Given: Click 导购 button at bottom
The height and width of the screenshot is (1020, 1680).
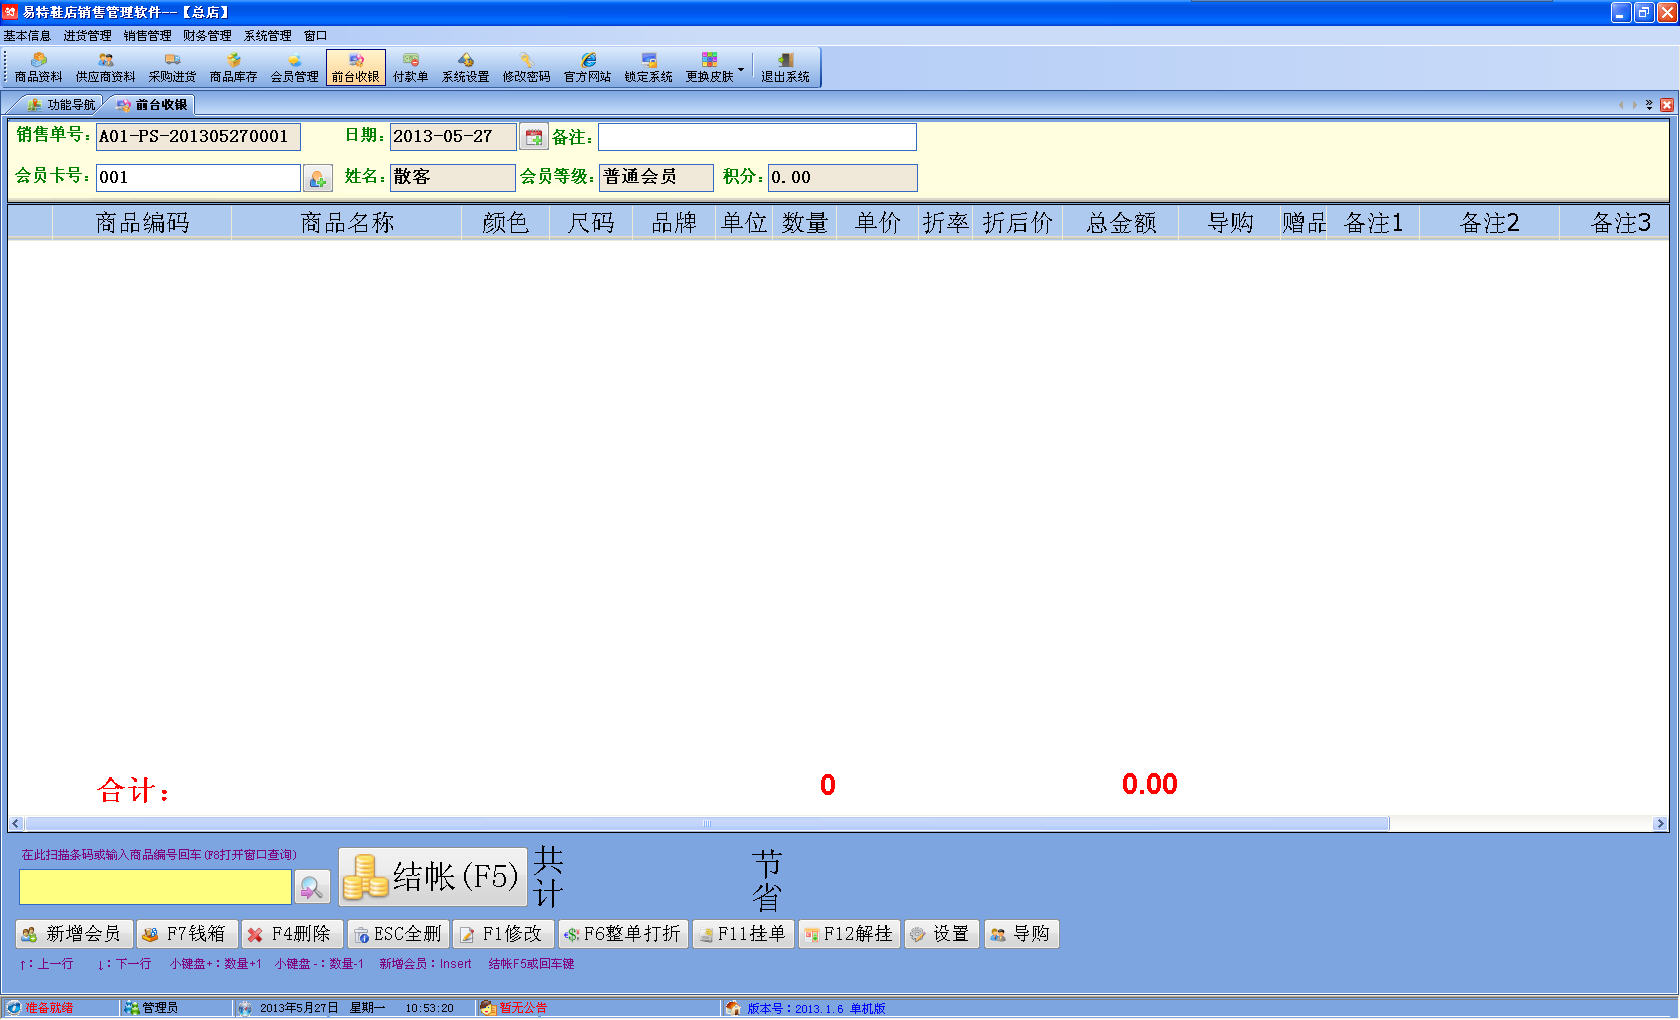Looking at the screenshot, I should [1021, 934].
